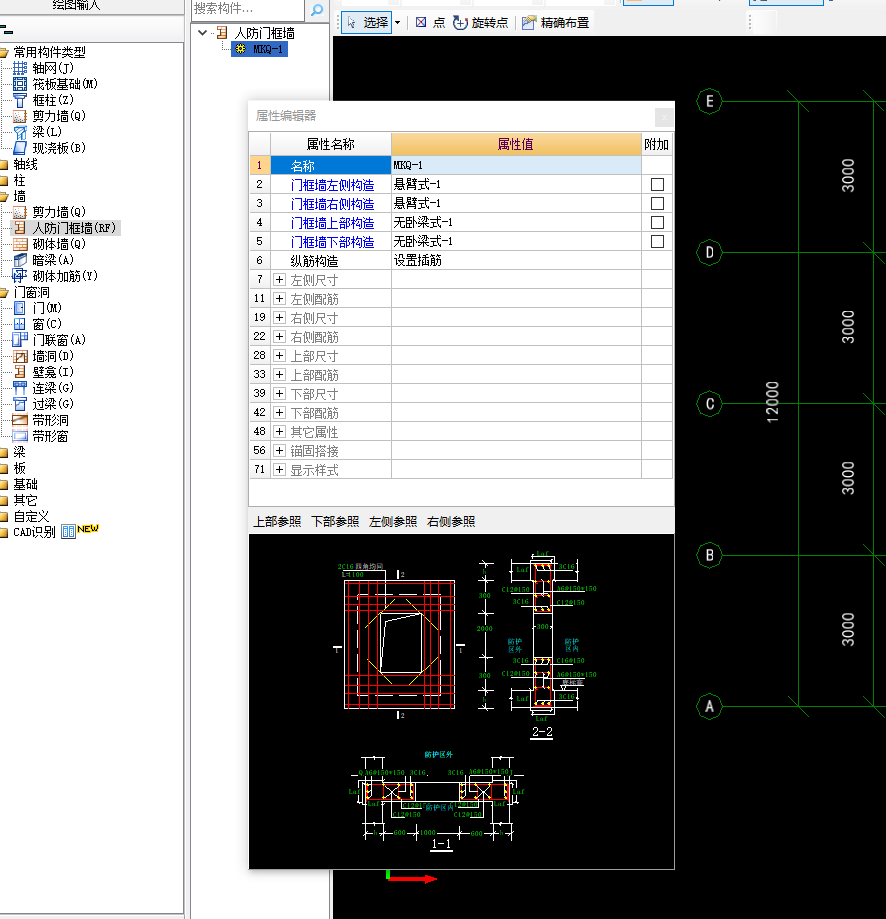The width and height of the screenshot is (886, 919).
Task: Check 附加 box for 门框墙下部构造
Action: coord(657,241)
